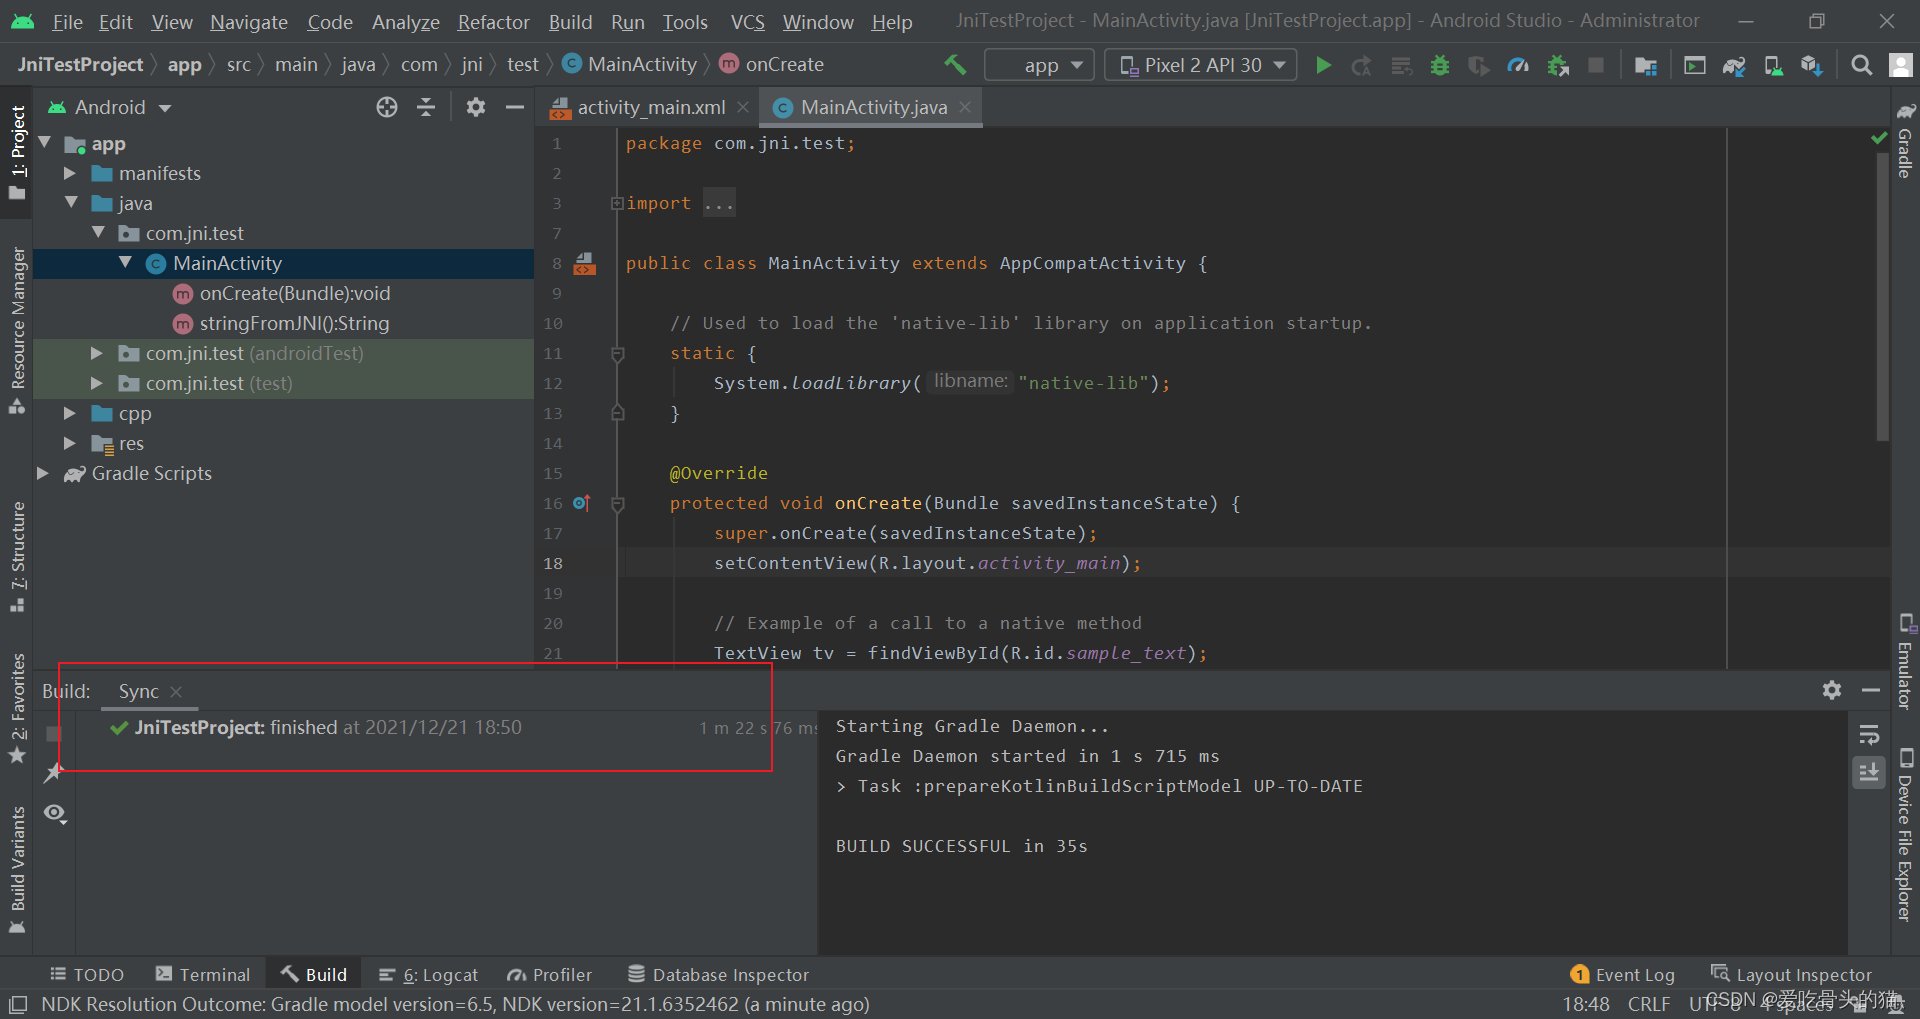Image resolution: width=1920 pixels, height=1019 pixels.
Task: Open the Layout Inspector
Action: click(x=1791, y=975)
